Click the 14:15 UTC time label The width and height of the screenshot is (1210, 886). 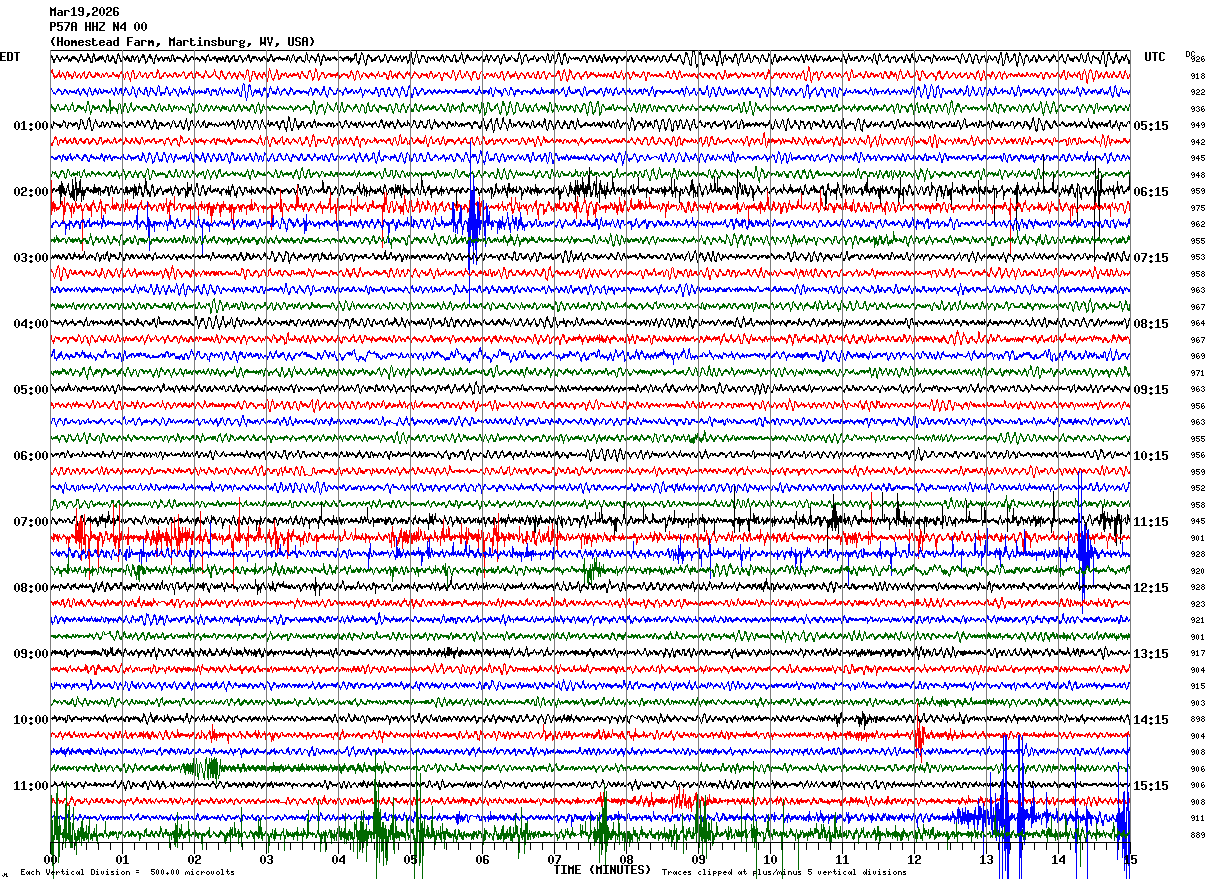(1151, 720)
